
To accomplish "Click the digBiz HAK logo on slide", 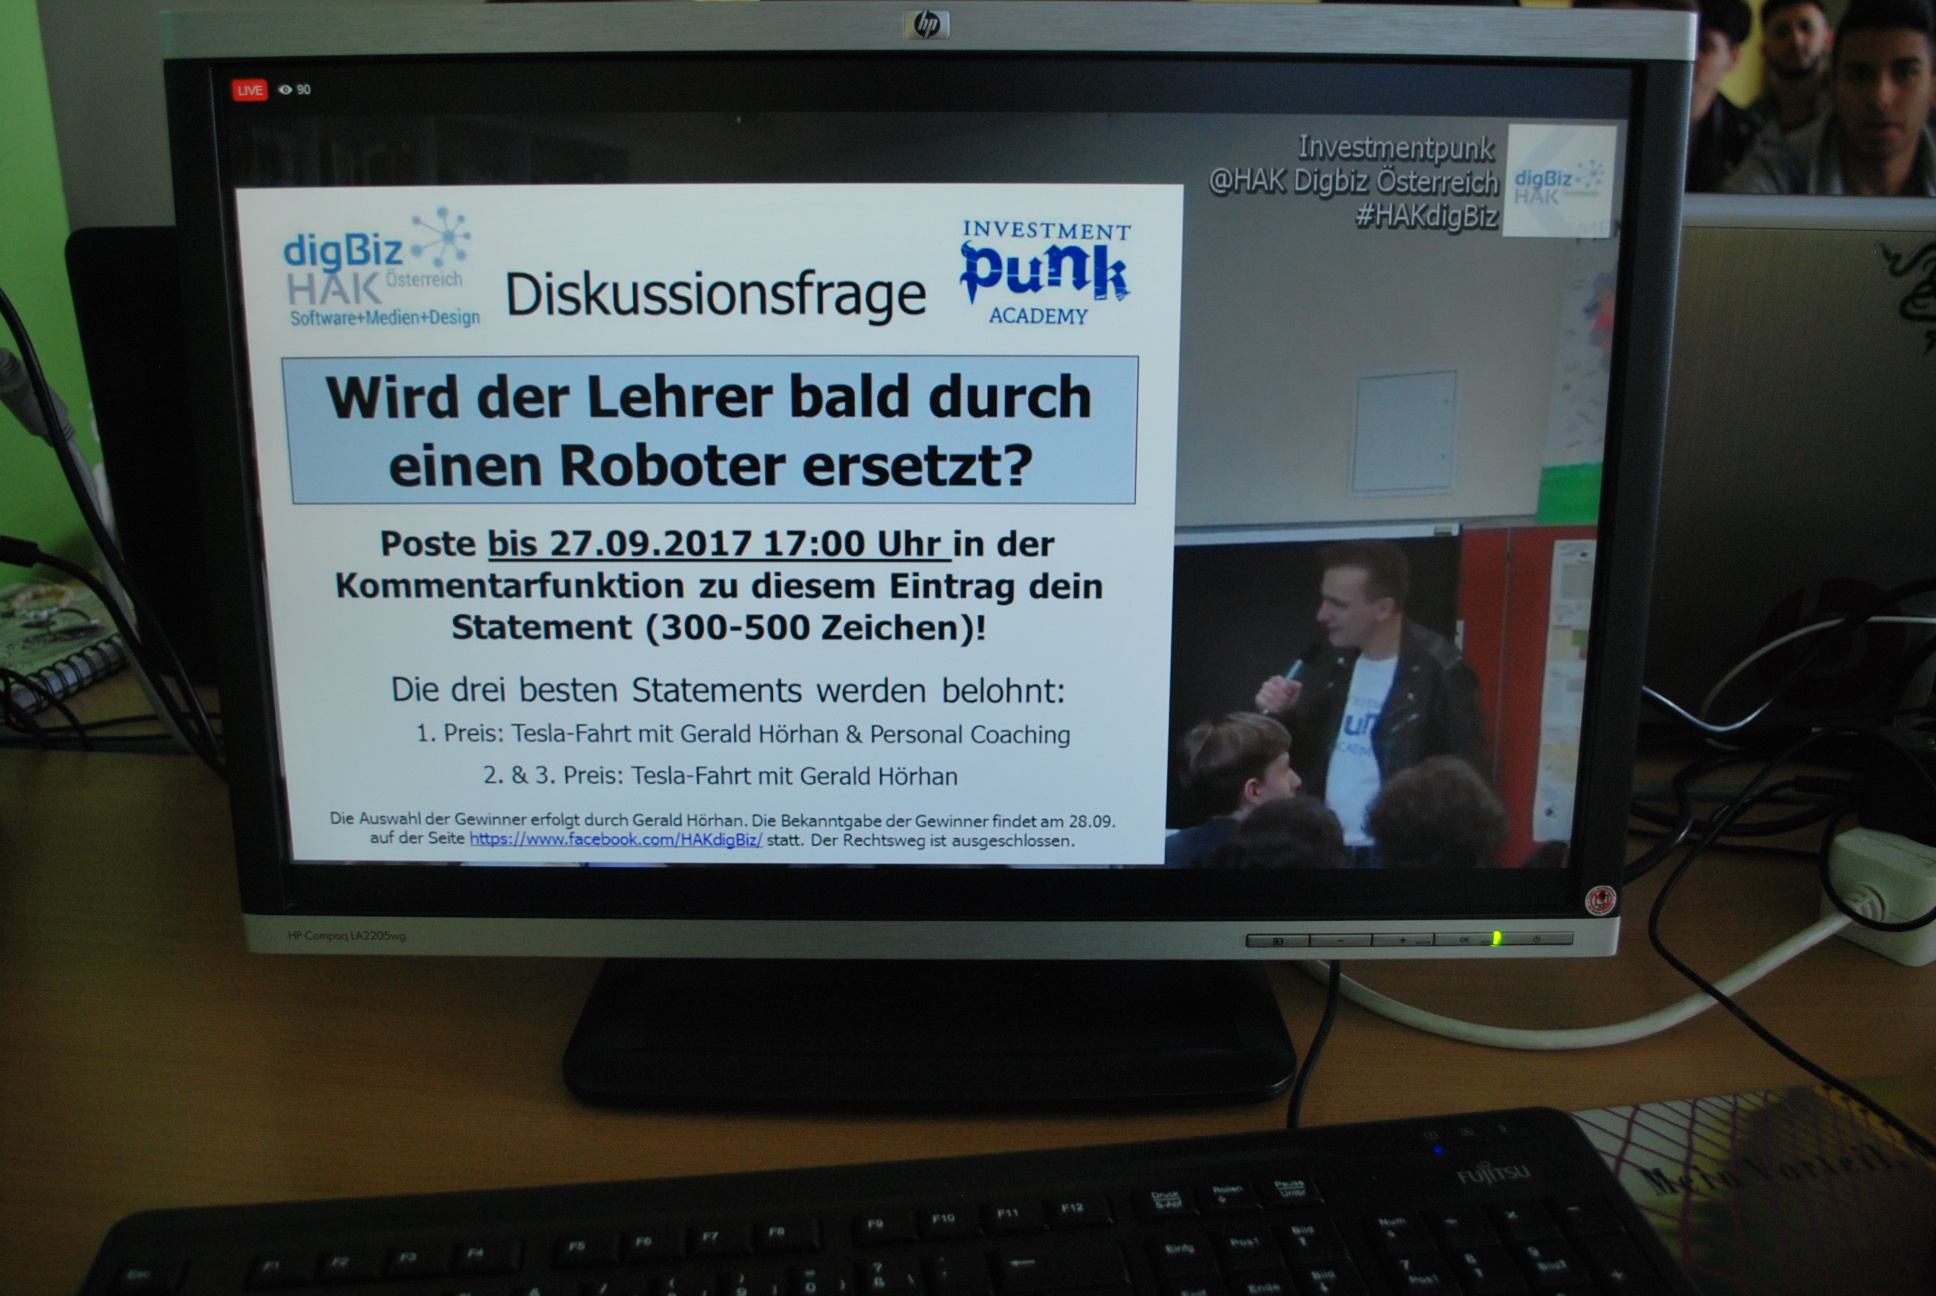I will [381, 268].
